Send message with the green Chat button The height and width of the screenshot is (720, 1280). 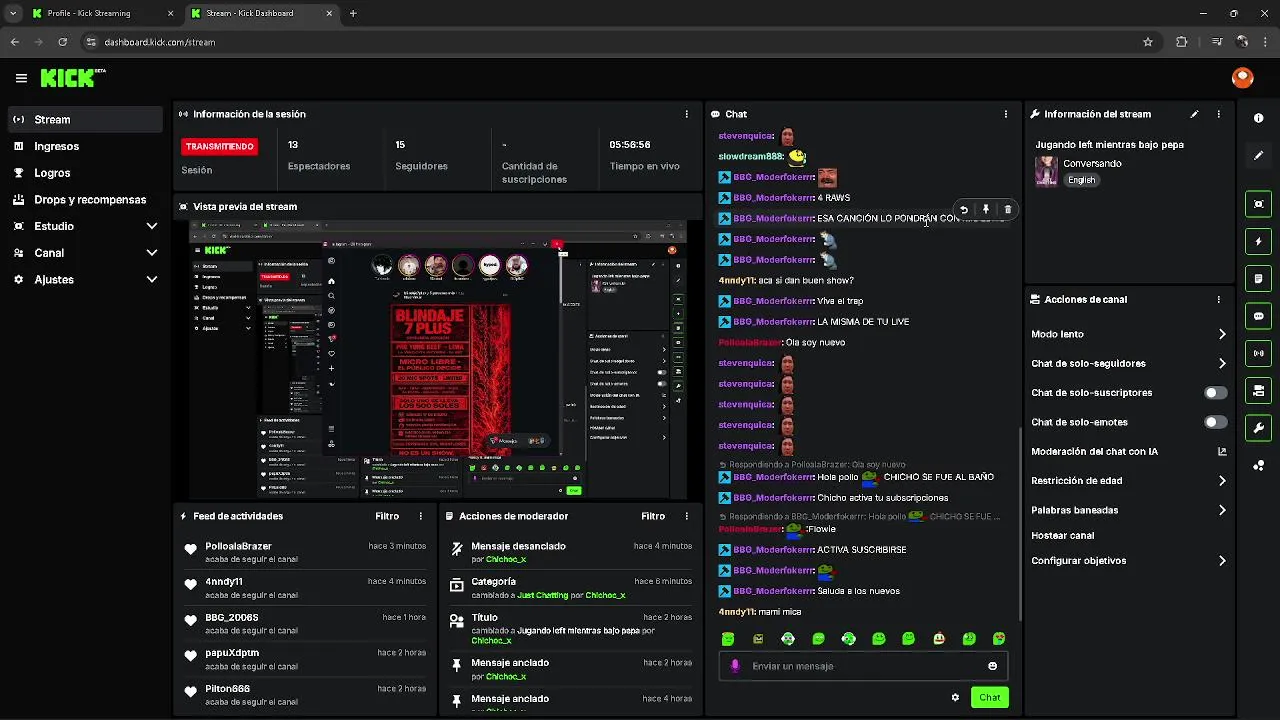pos(989,697)
